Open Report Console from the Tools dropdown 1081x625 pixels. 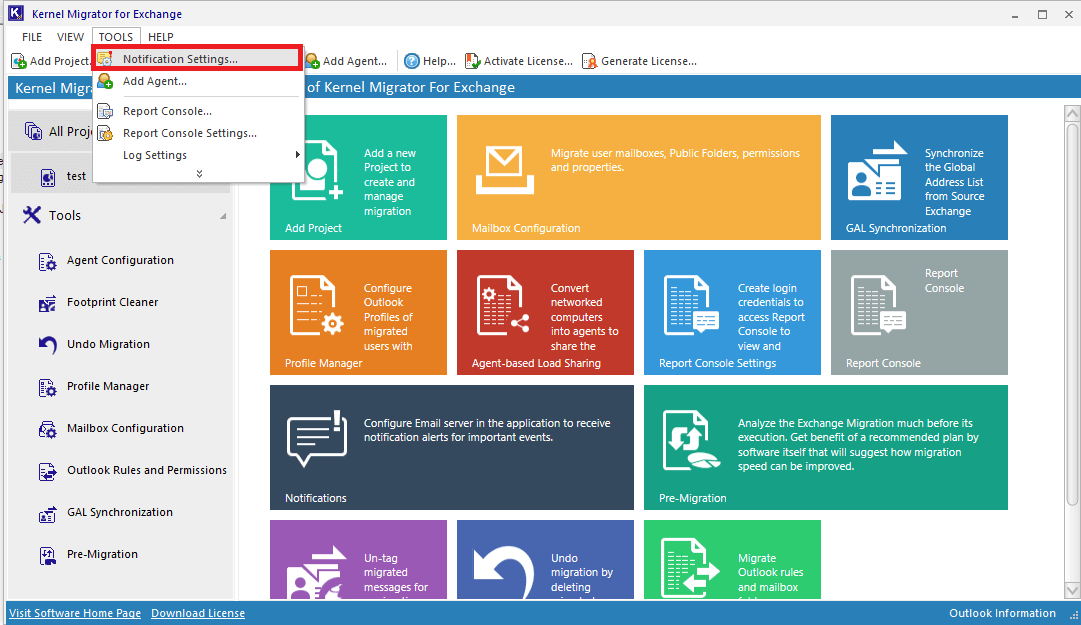pos(197,111)
